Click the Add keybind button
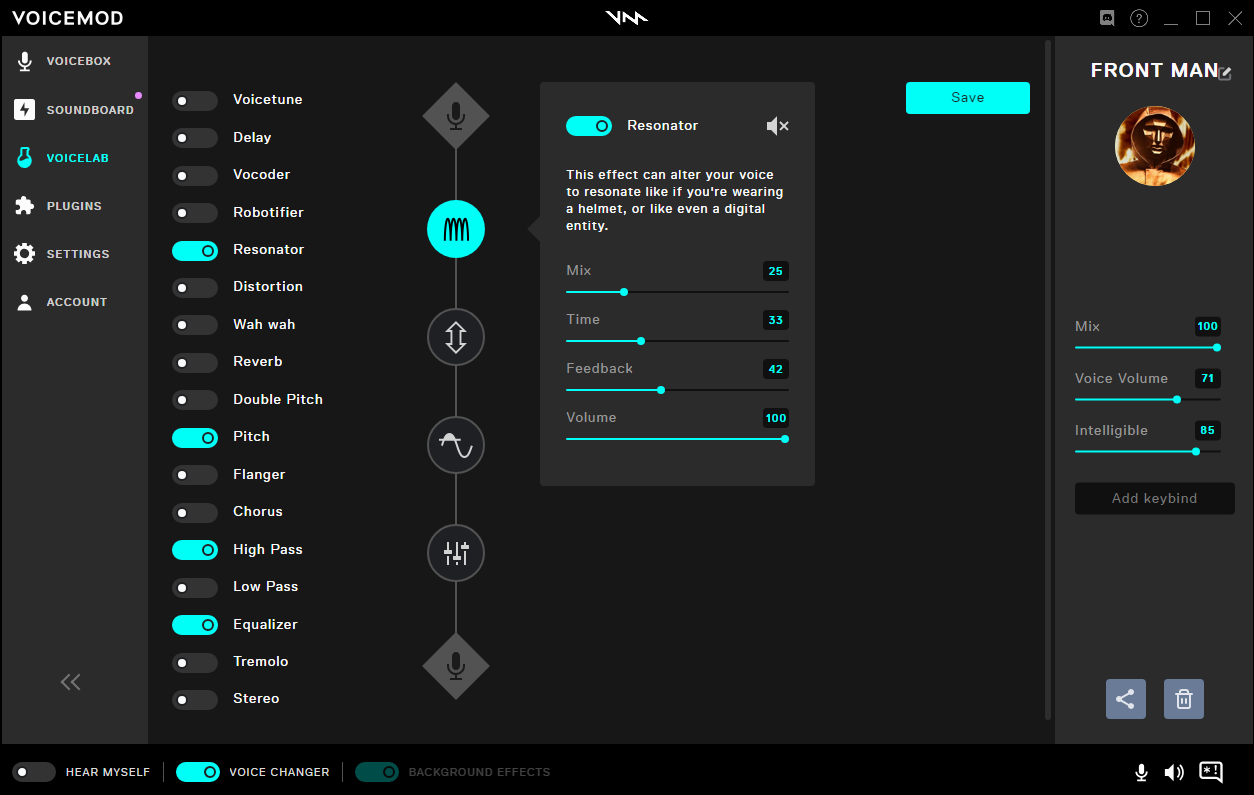 point(1154,498)
